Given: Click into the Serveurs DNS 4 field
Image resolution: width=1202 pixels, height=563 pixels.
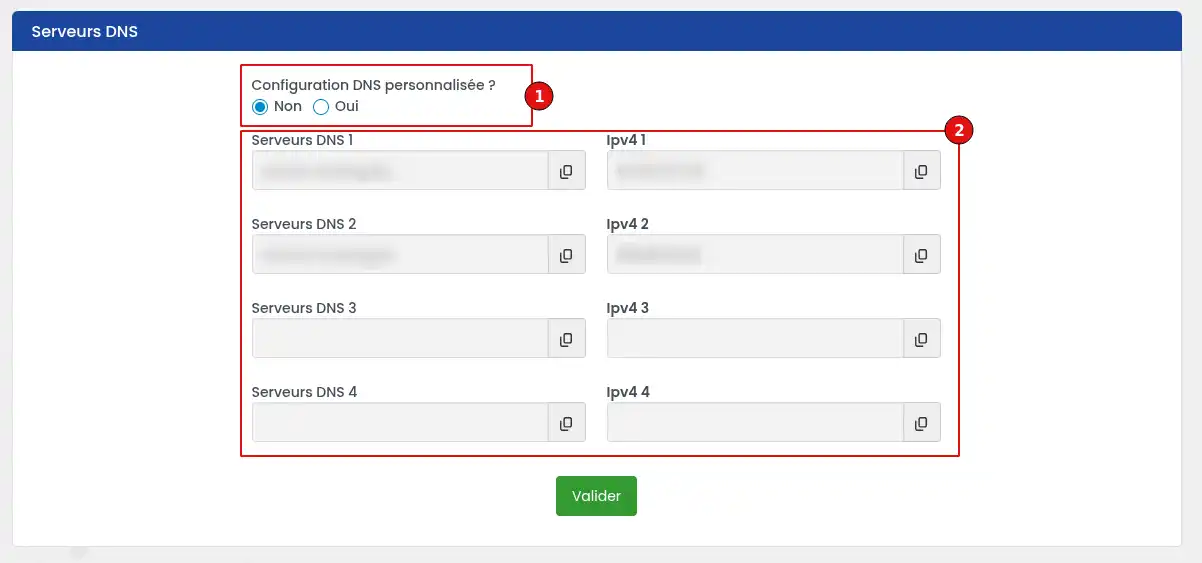Looking at the screenshot, I should 400,423.
